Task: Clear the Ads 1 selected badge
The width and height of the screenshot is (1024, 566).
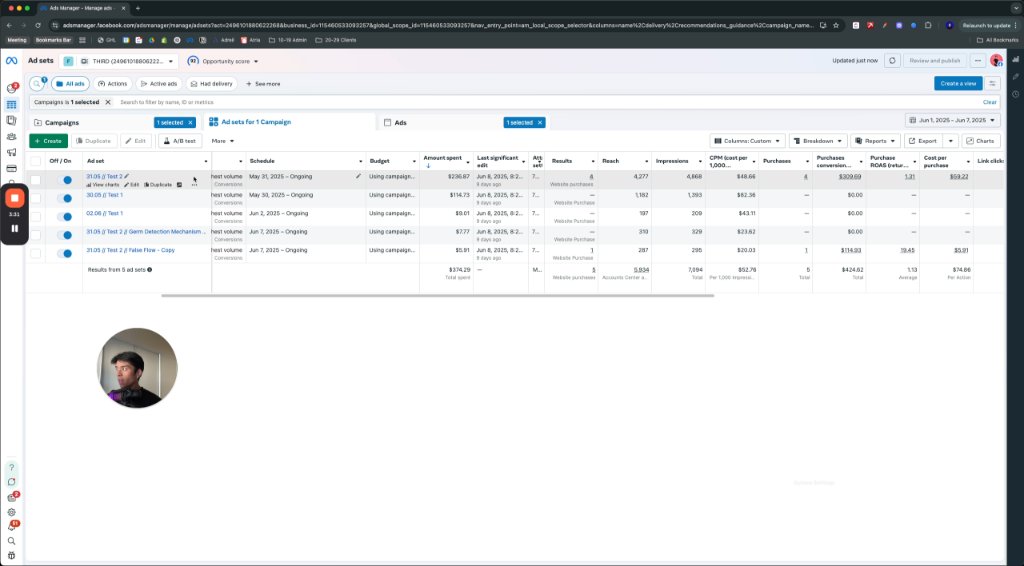Action: coord(540,123)
